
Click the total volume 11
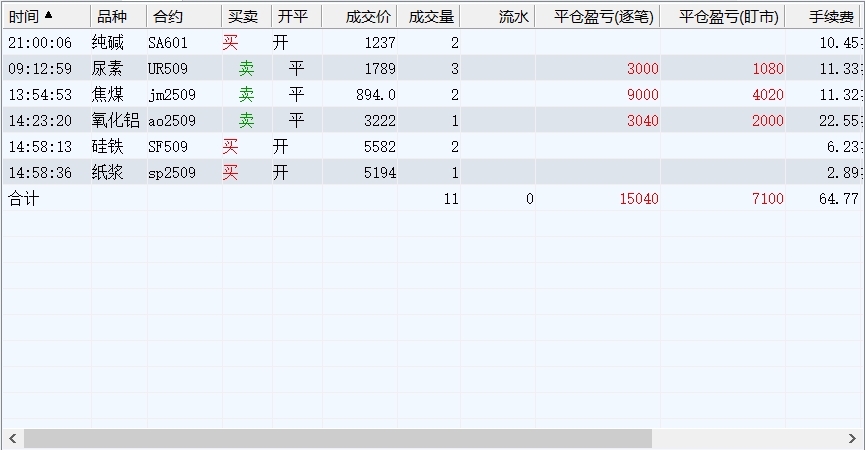451,199
